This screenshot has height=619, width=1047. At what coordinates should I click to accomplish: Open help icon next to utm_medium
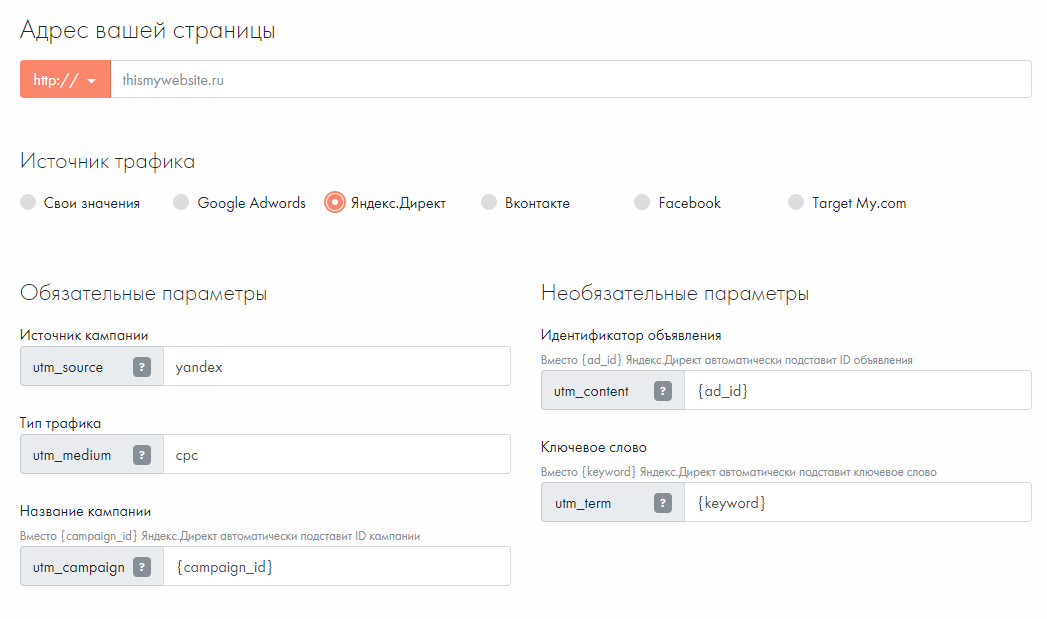(x=142, y=455)
